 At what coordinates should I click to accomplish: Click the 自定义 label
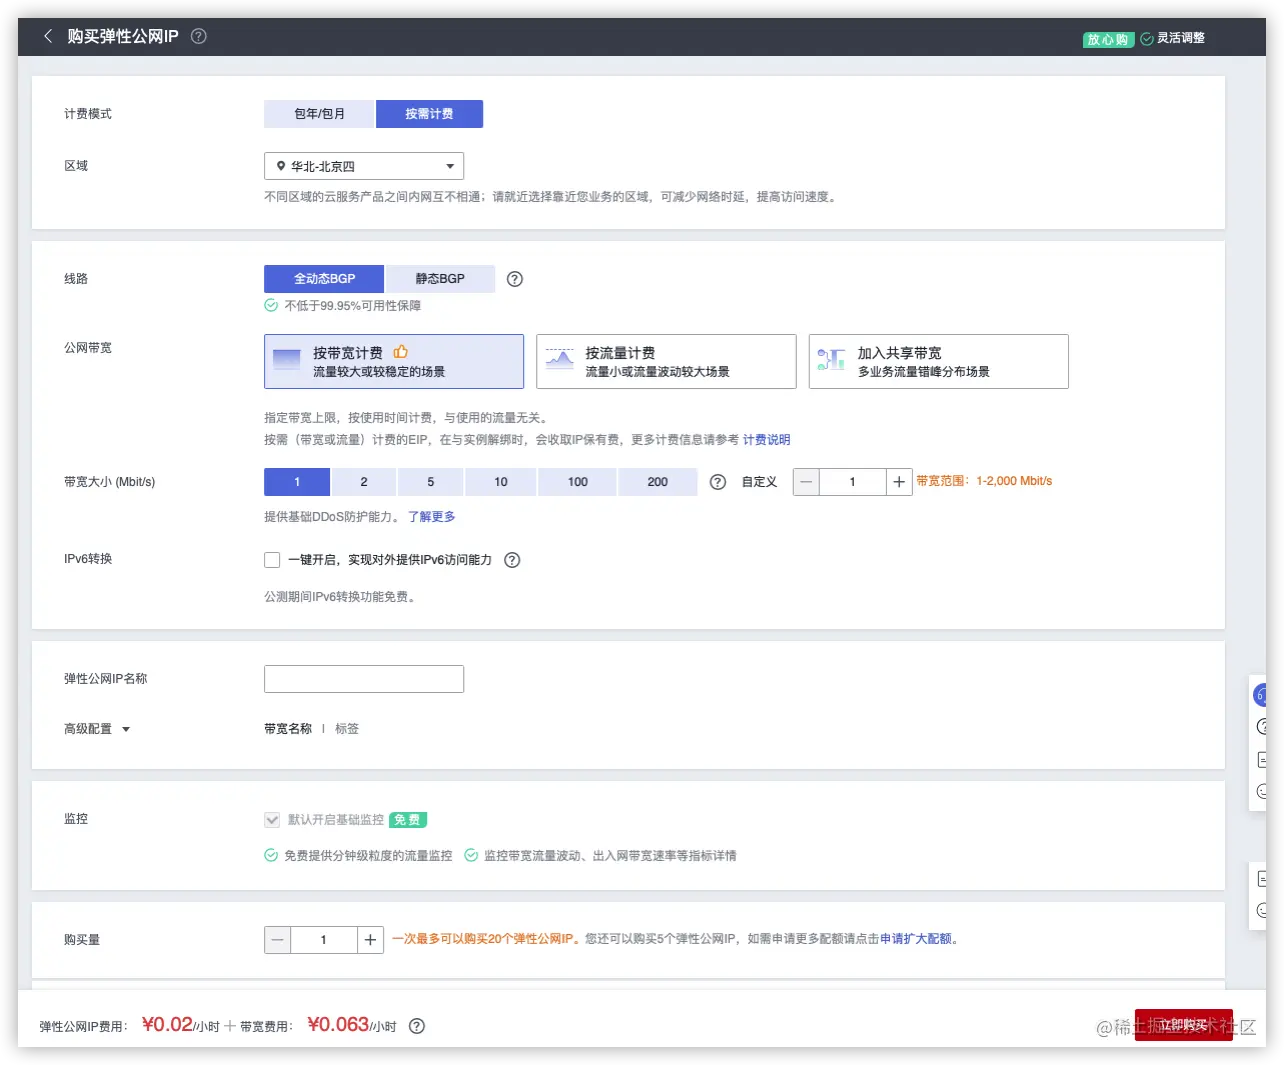tap(759, 482)
